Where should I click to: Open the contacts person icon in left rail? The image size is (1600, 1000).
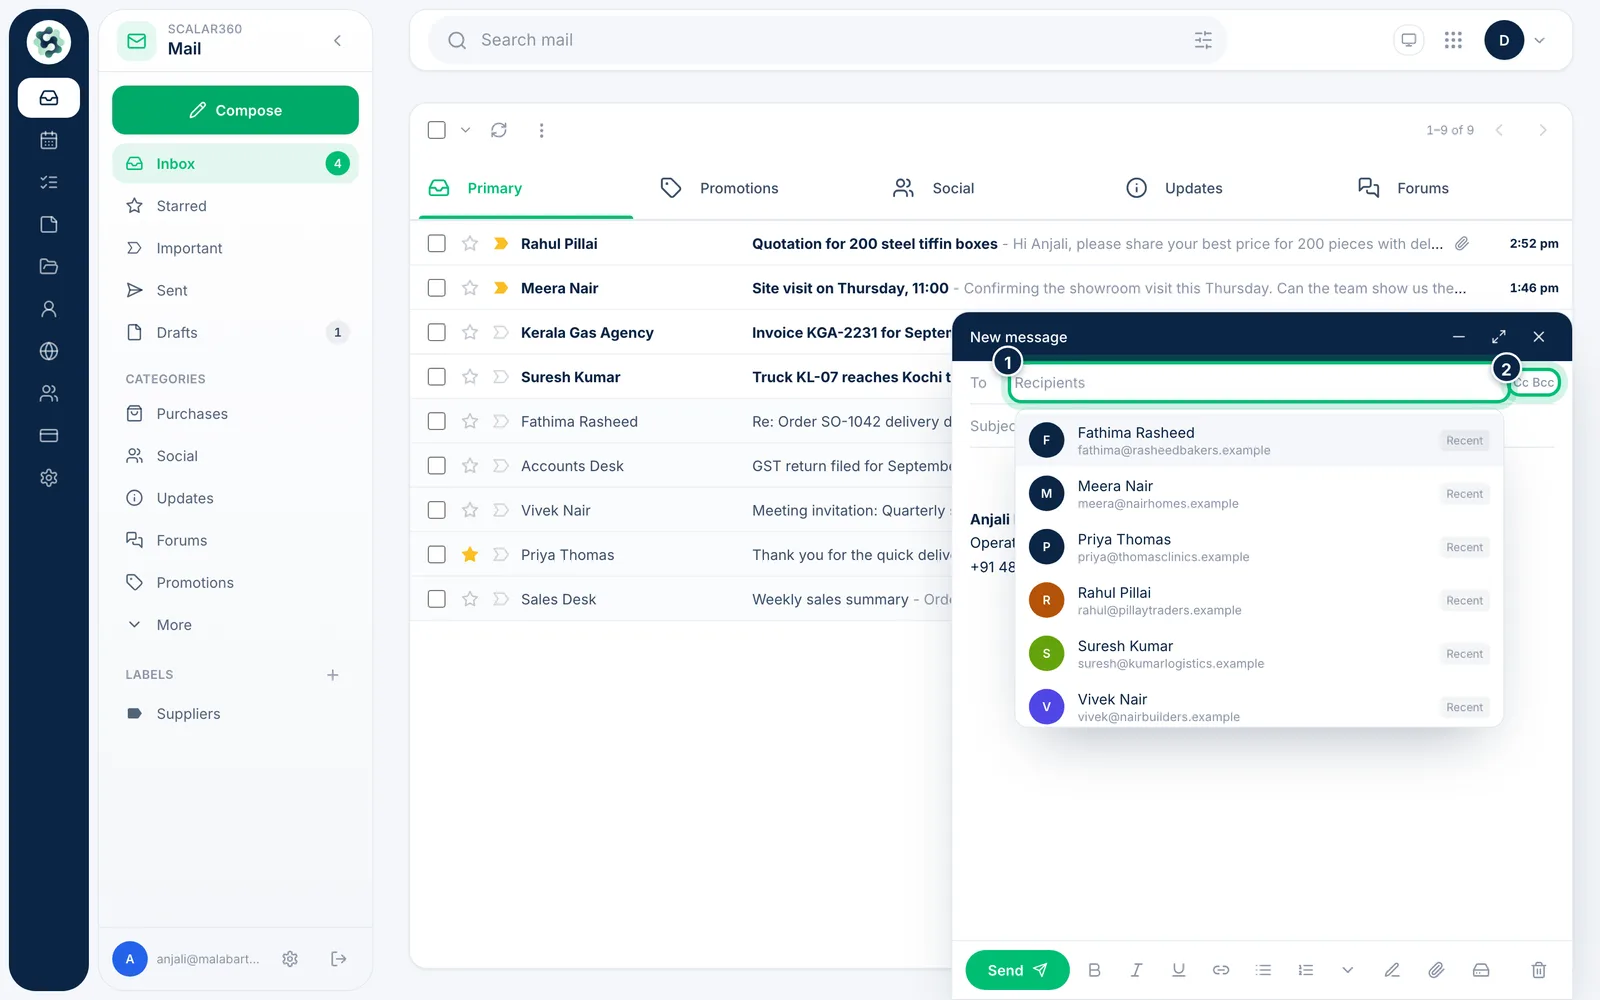(48, 309)
